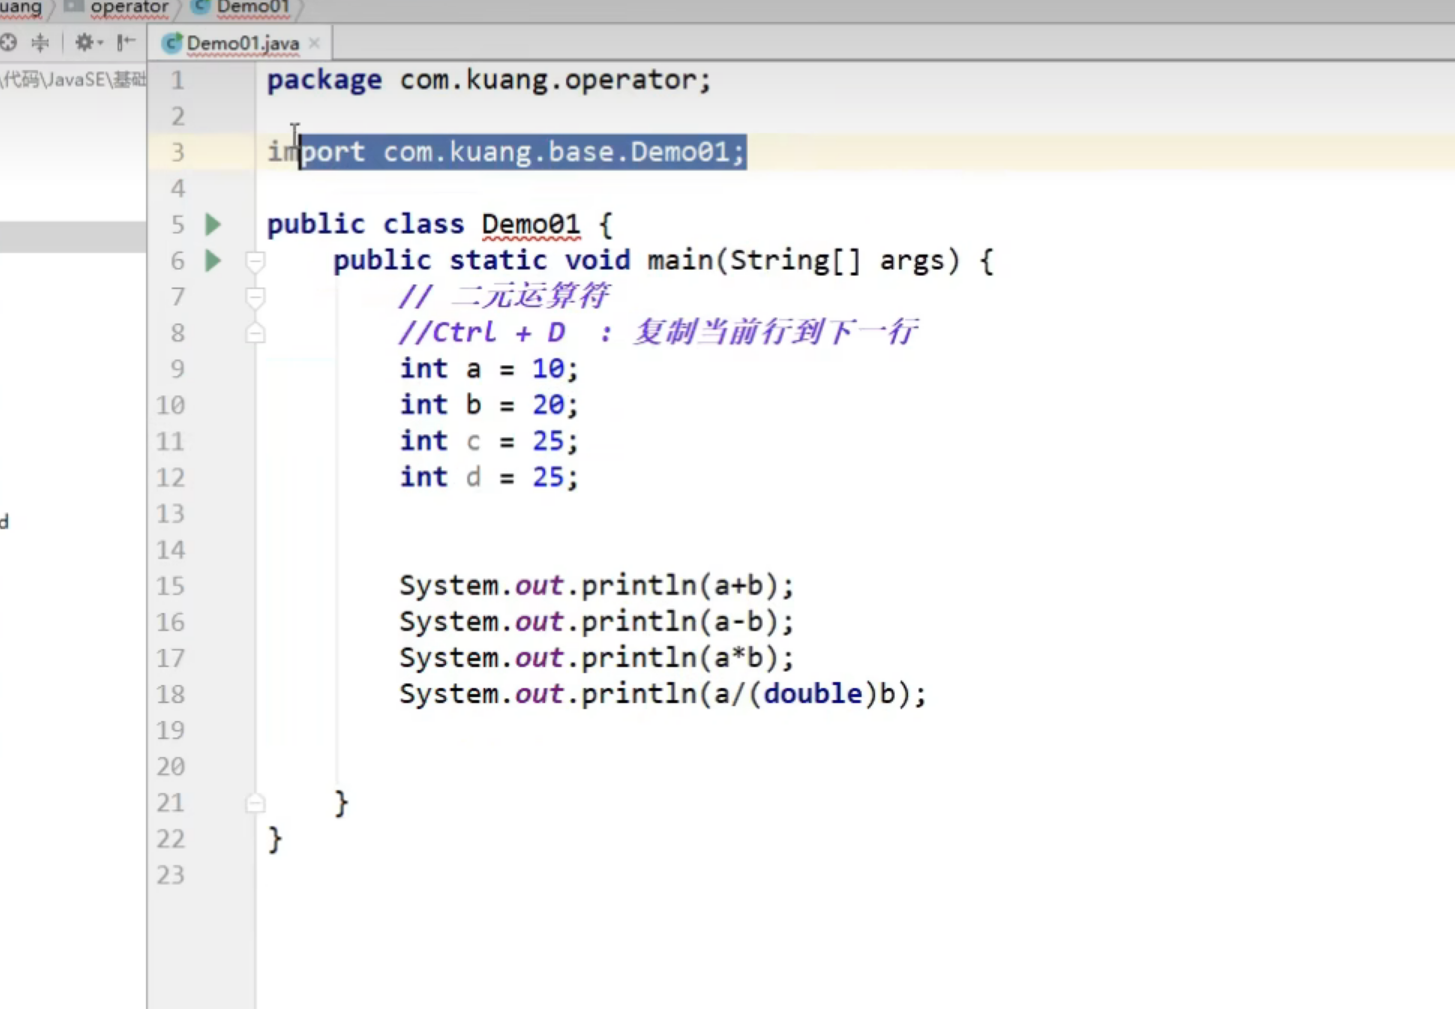Collapse the main method fold marker on line 6

point(255,261)
